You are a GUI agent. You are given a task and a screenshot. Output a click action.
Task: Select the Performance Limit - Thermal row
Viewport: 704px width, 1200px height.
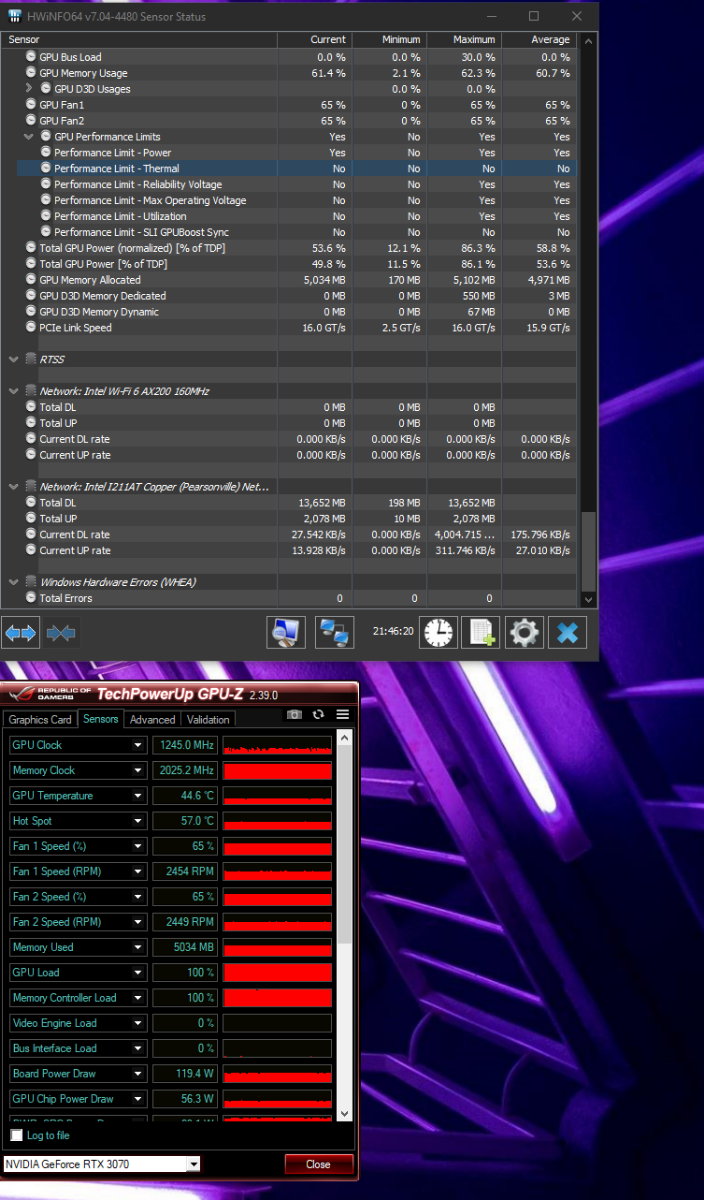pyautogui.click(x=297, y=169)
